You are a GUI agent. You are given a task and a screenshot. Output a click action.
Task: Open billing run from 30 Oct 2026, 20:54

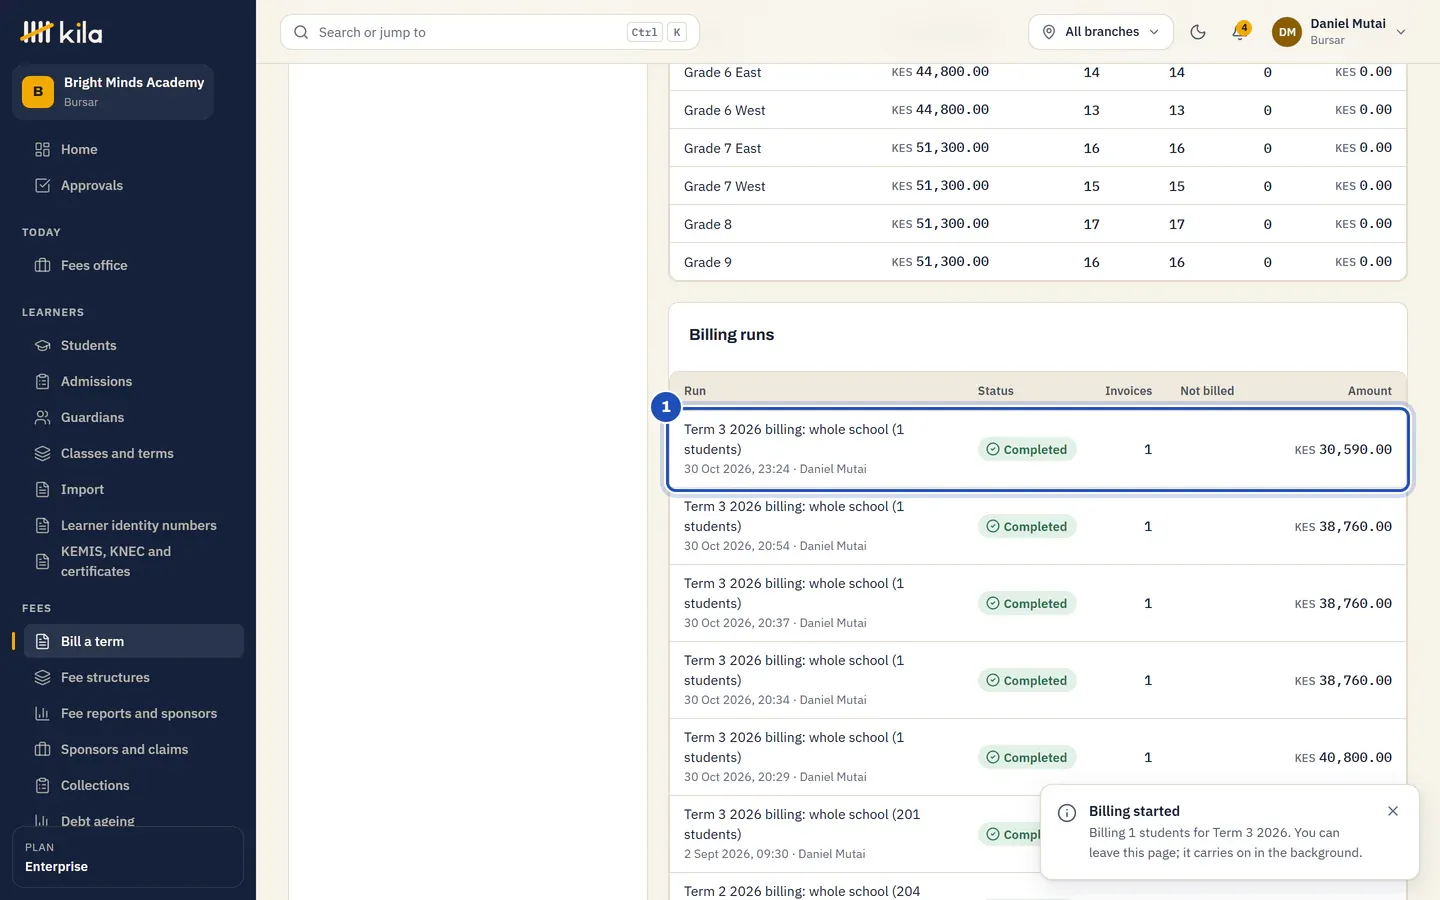[1038, 526]
